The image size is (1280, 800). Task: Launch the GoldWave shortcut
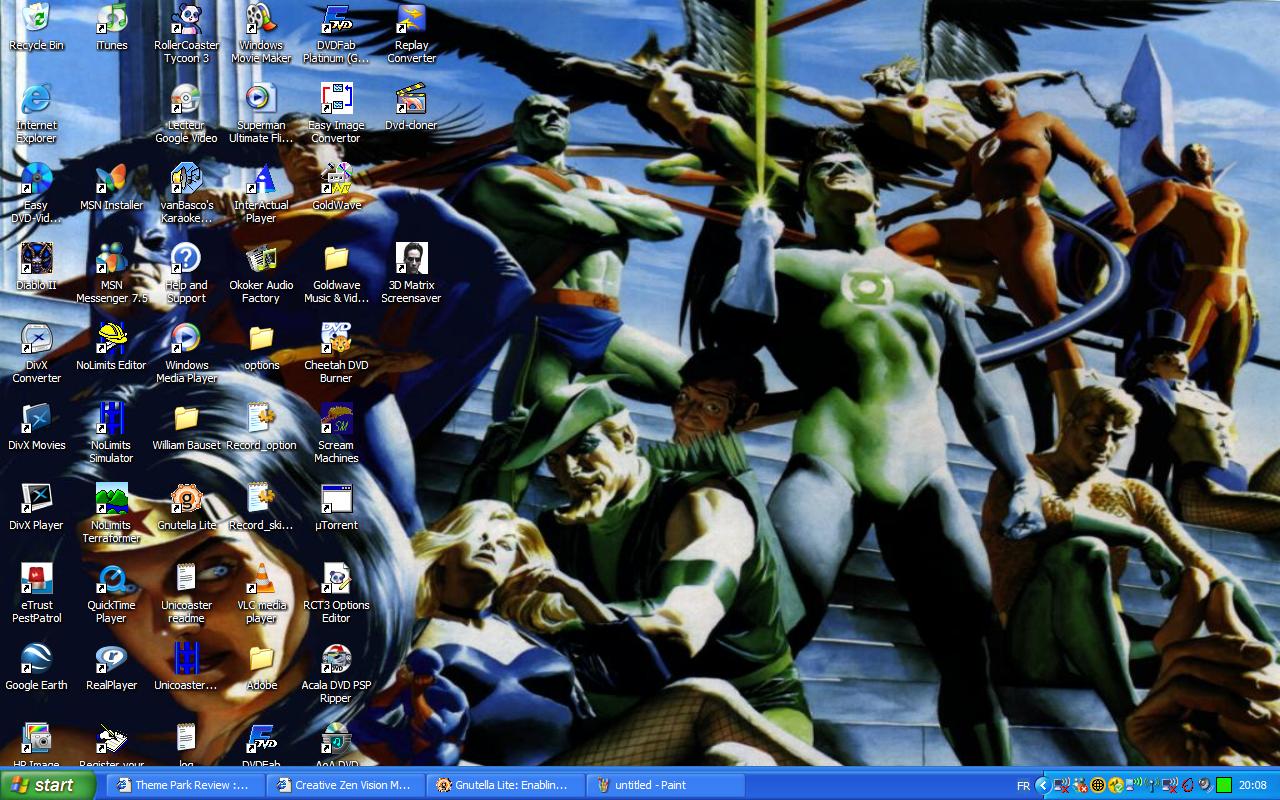coord(336,187)
